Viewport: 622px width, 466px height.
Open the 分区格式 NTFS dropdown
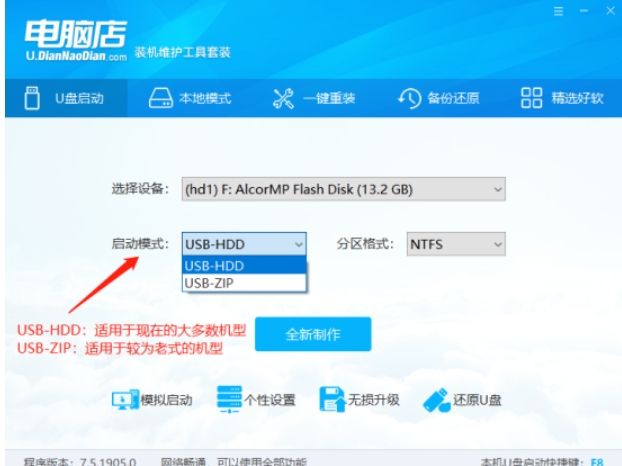tap(456, 244)
